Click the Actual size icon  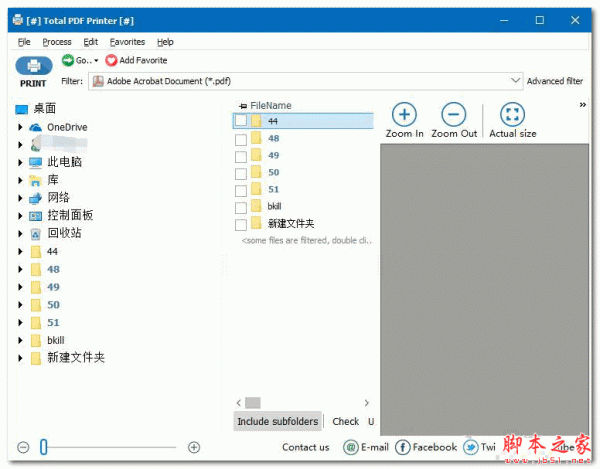512,114
